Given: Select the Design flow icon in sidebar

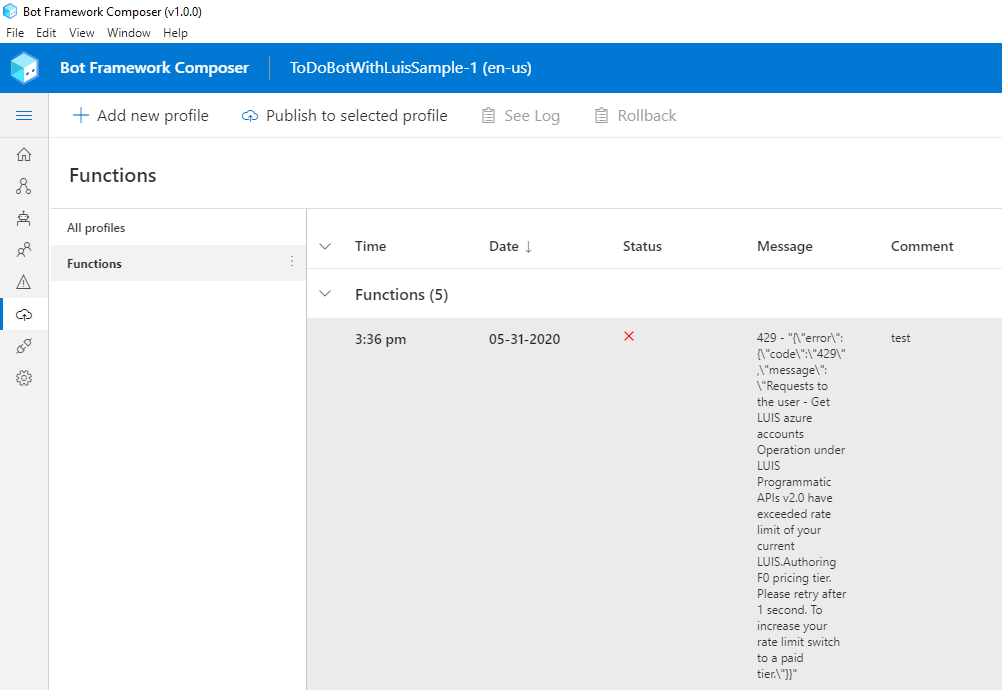Looking at the screenshot, I should click(24, 186).
